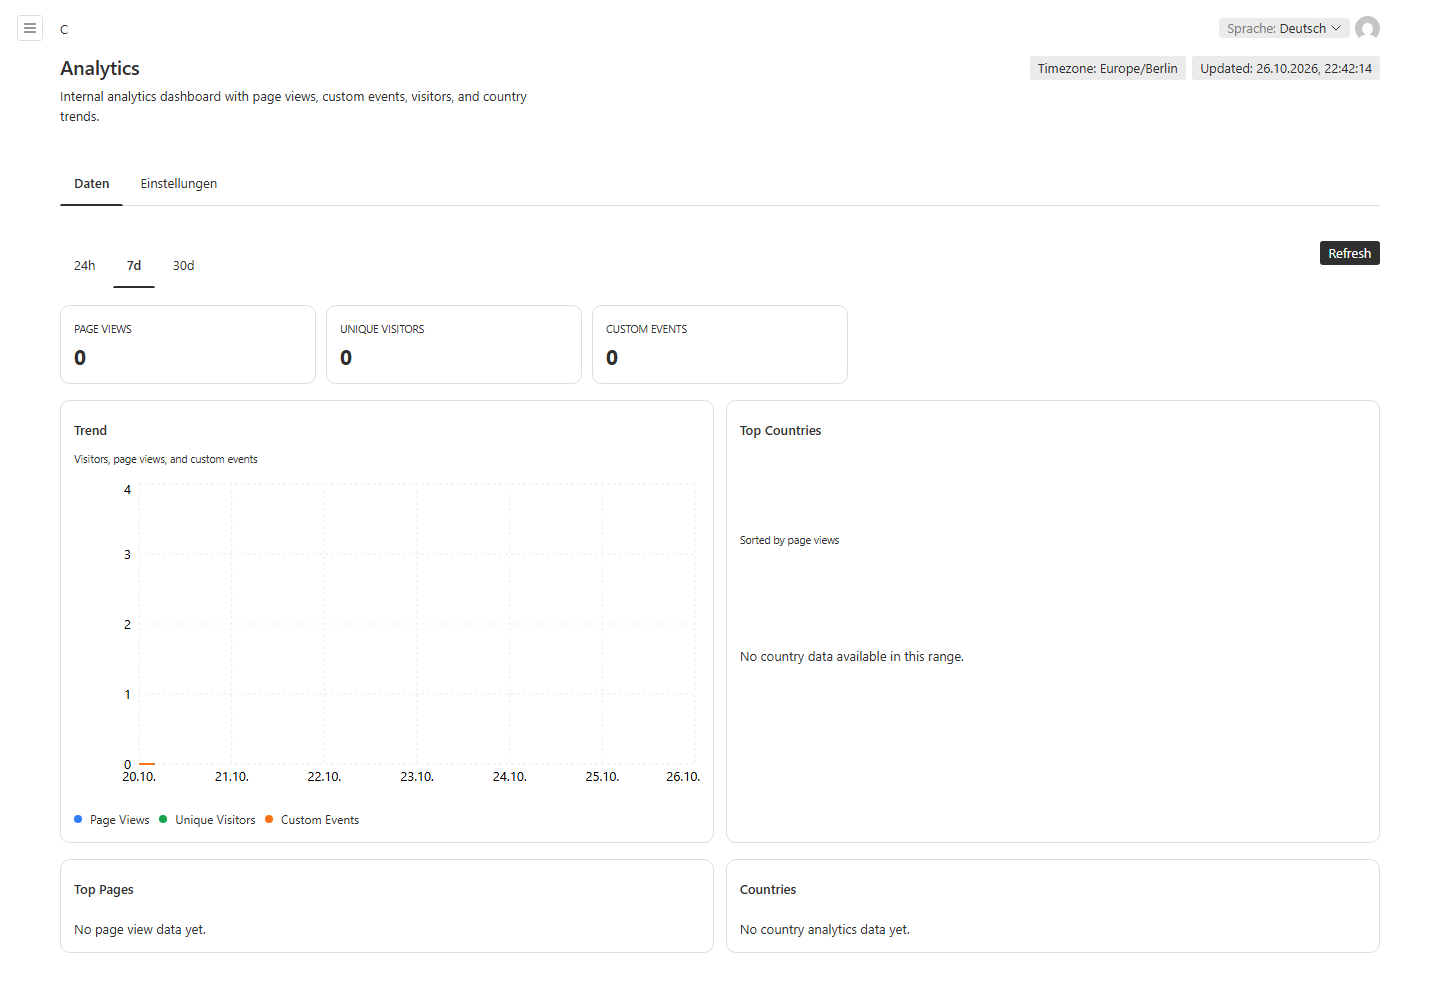The height and width of the screenshot is (1000, 1440).
Task: Click the 20.10. x-axis date label
Action: (x=139, y=777)
